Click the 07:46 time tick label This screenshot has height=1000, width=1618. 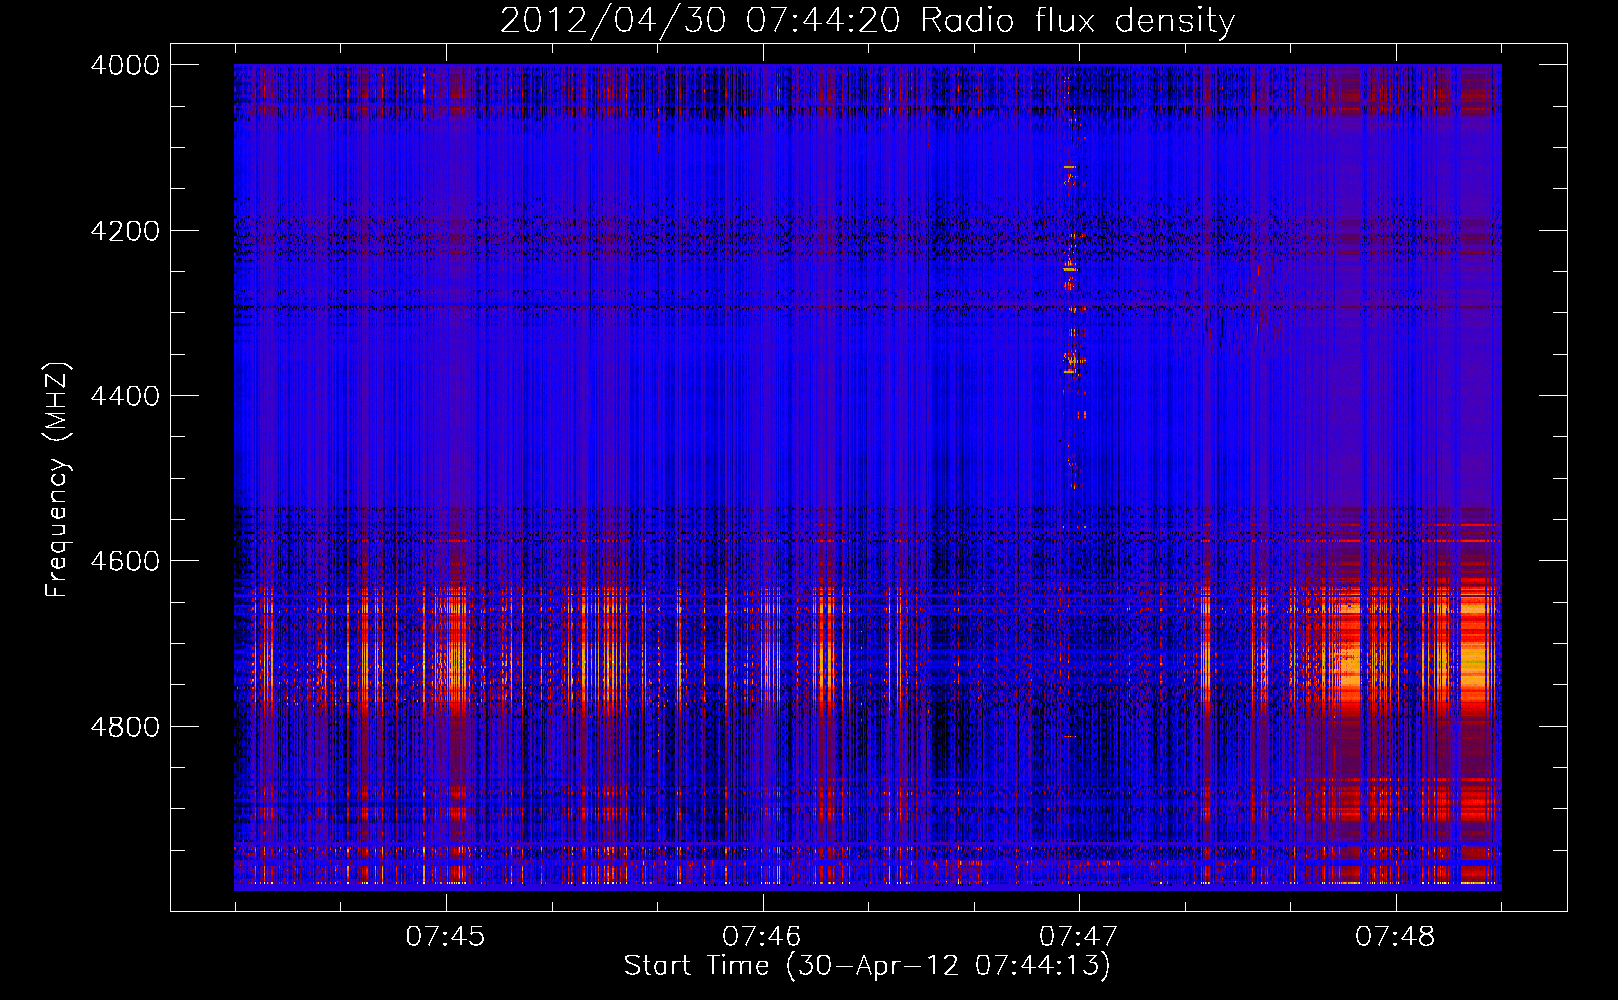[762, 936]
